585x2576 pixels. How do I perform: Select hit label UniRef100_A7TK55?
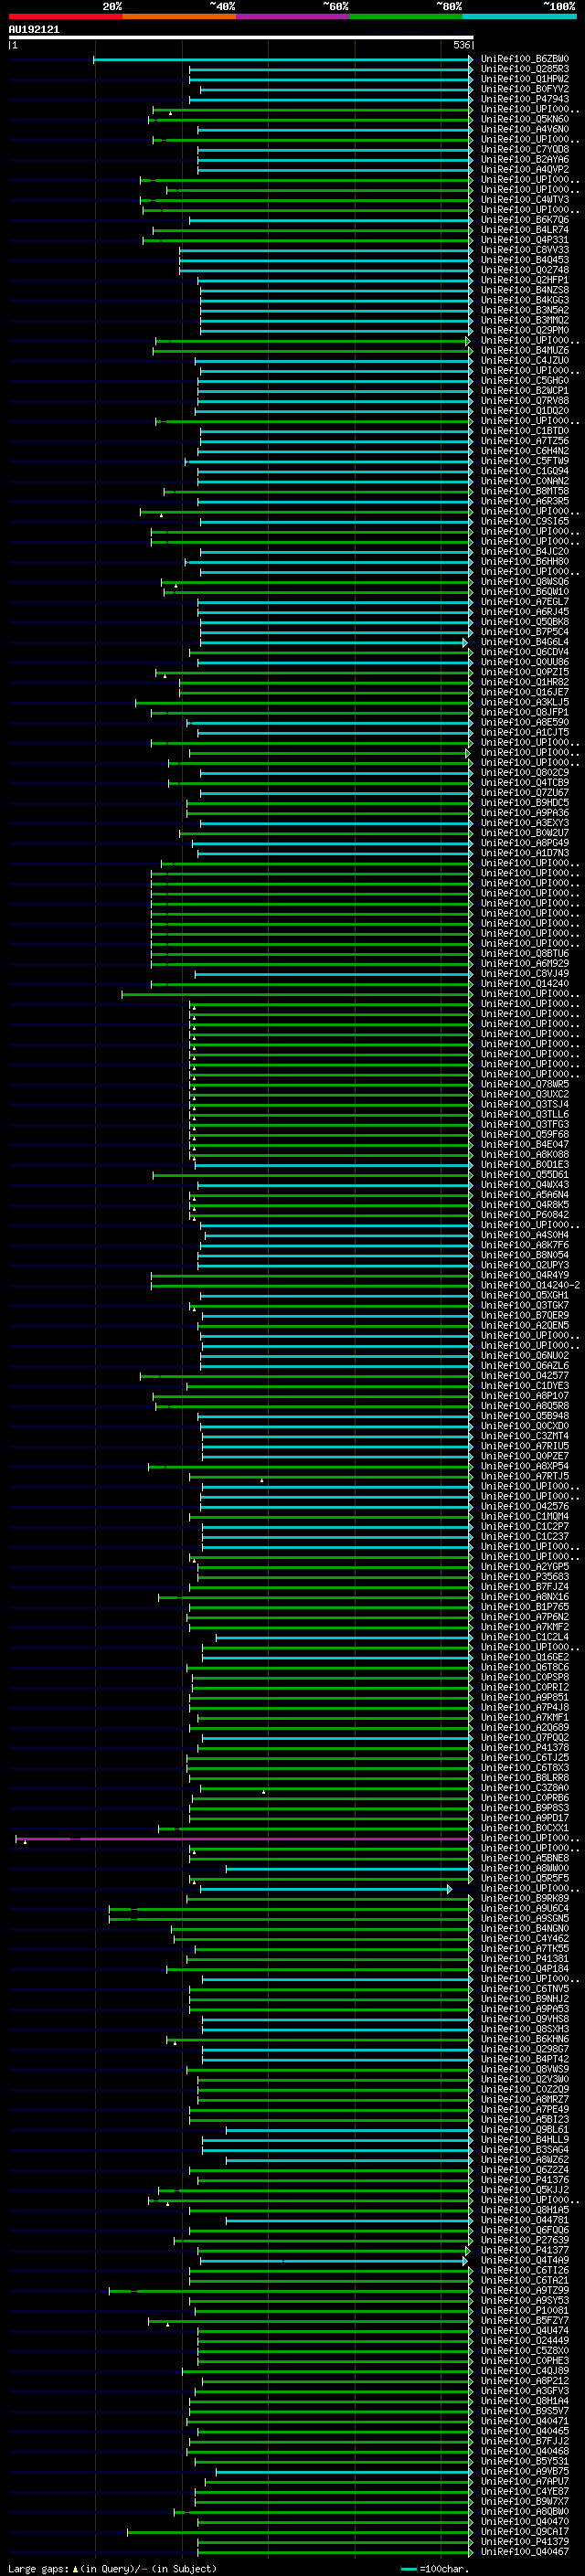click(x=525, y=1948)
